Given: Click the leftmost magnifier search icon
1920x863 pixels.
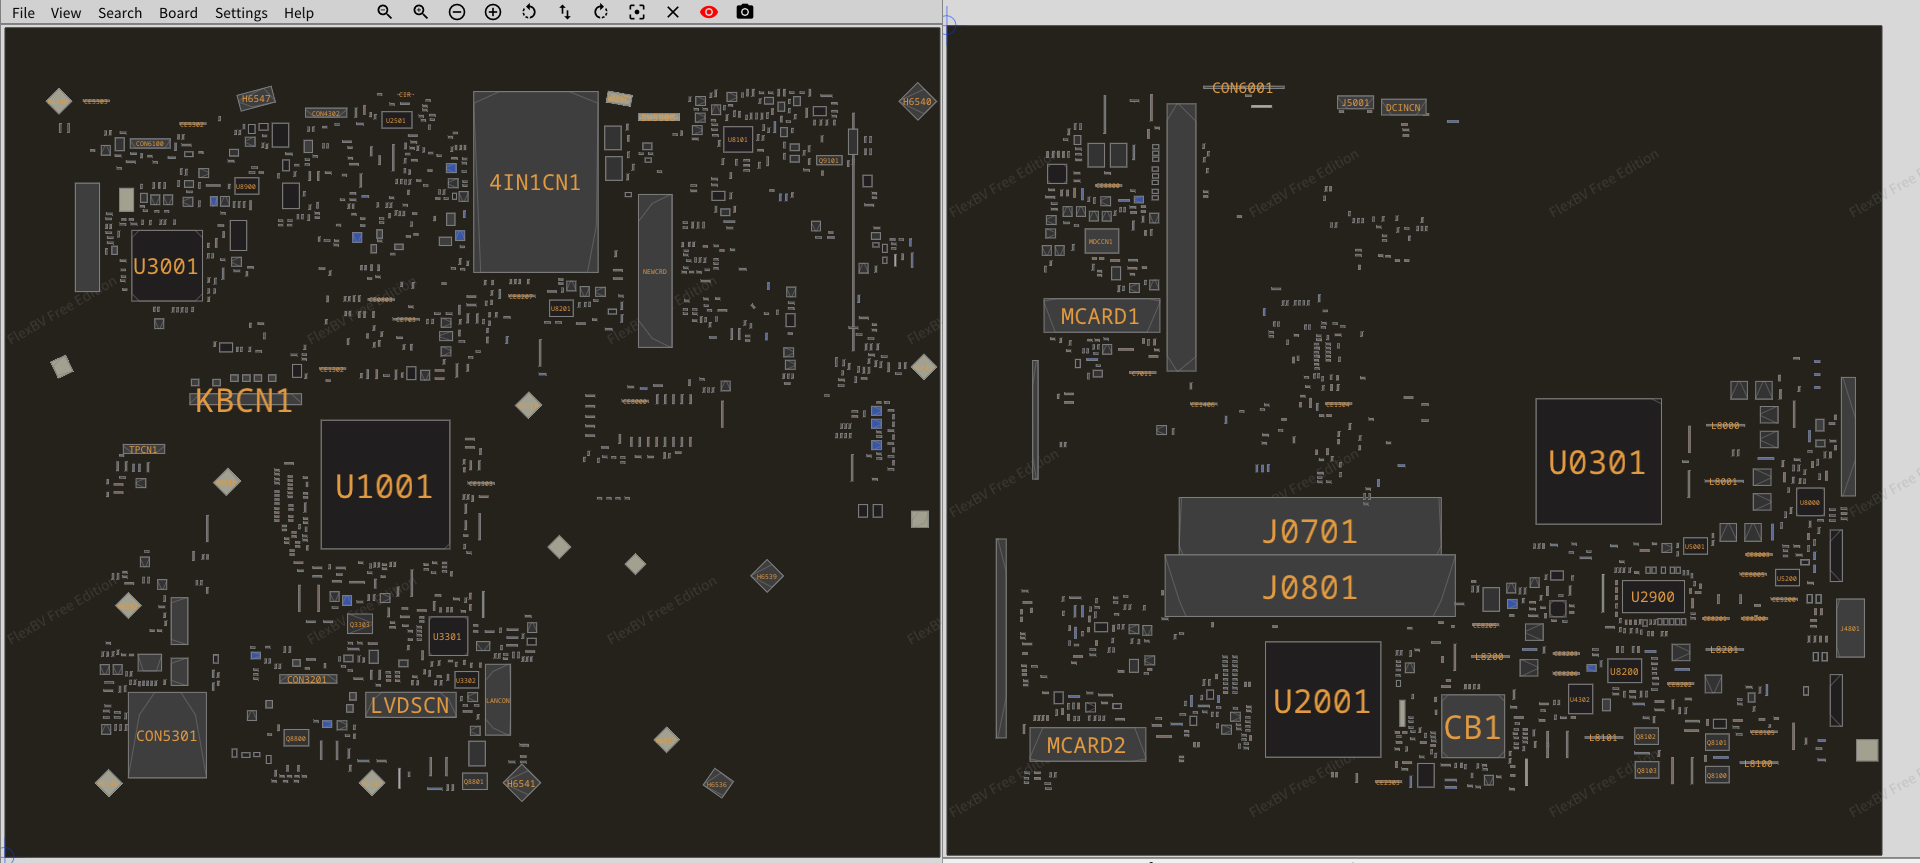Looking at the screenshot, I should pos(384,12).
